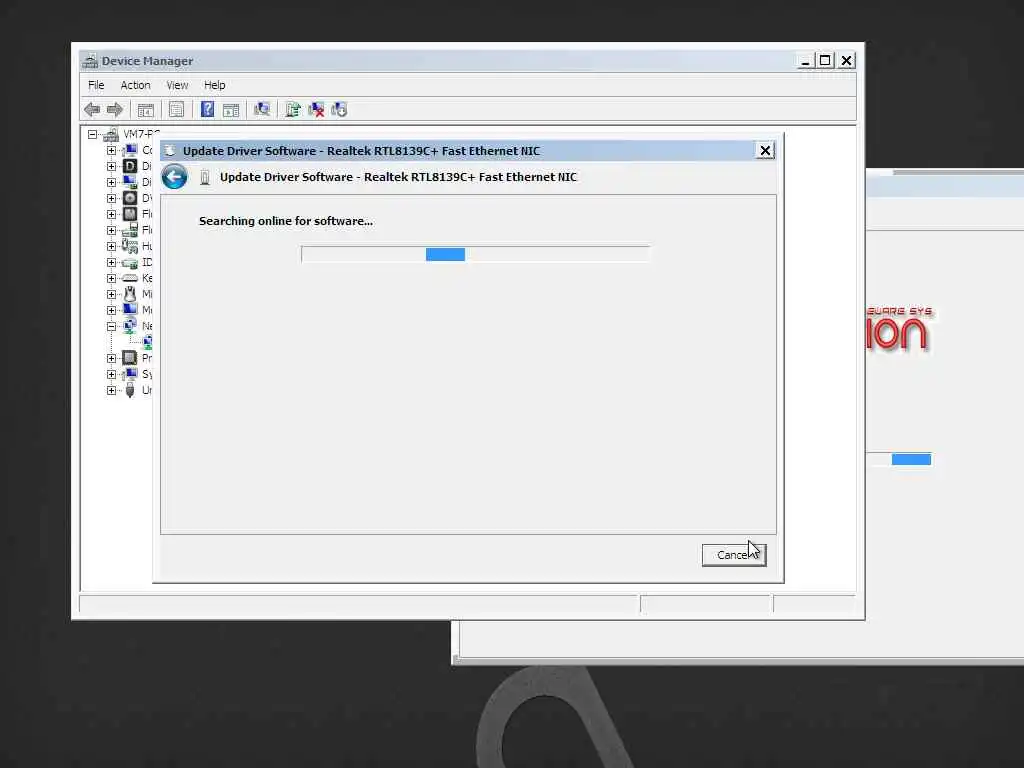This screenshot has width=1024, height=768.
Task: Close the Update Driver Software dialog
Action: [765, 151]
